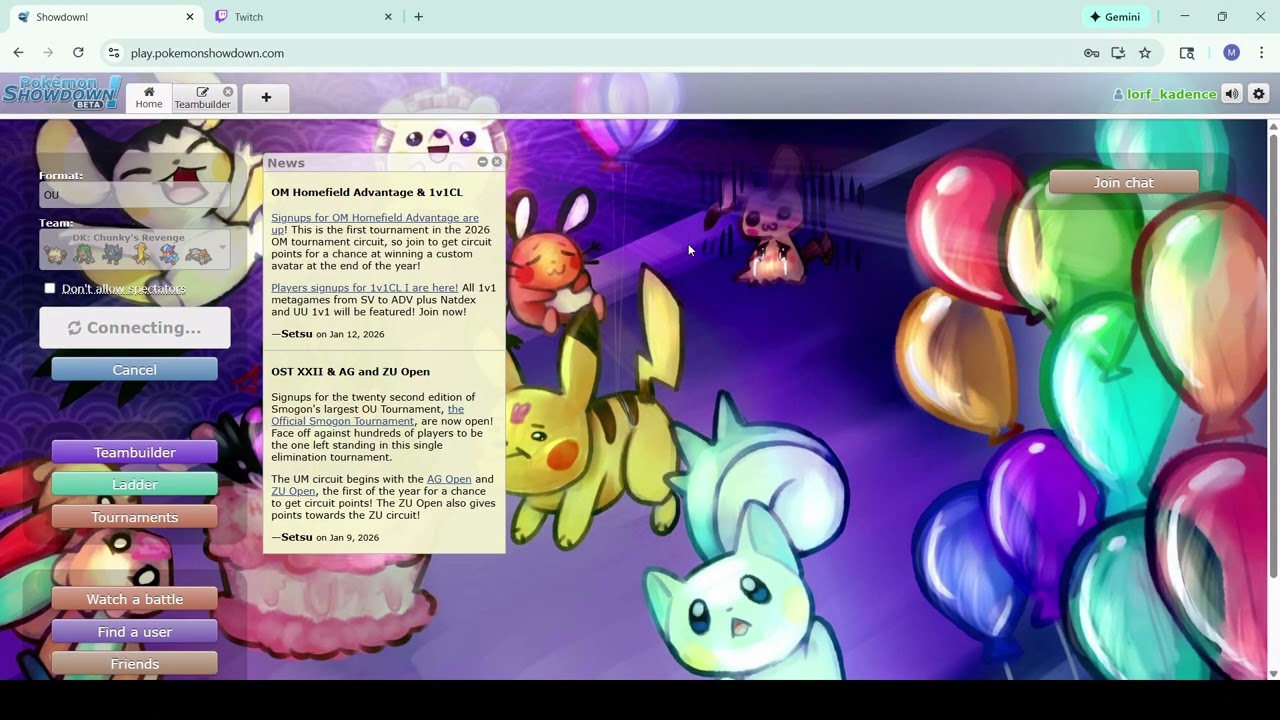This screenshot has width=1280, height=720.
Task: Bookmark this page with star
Action: click(1145, 53)
